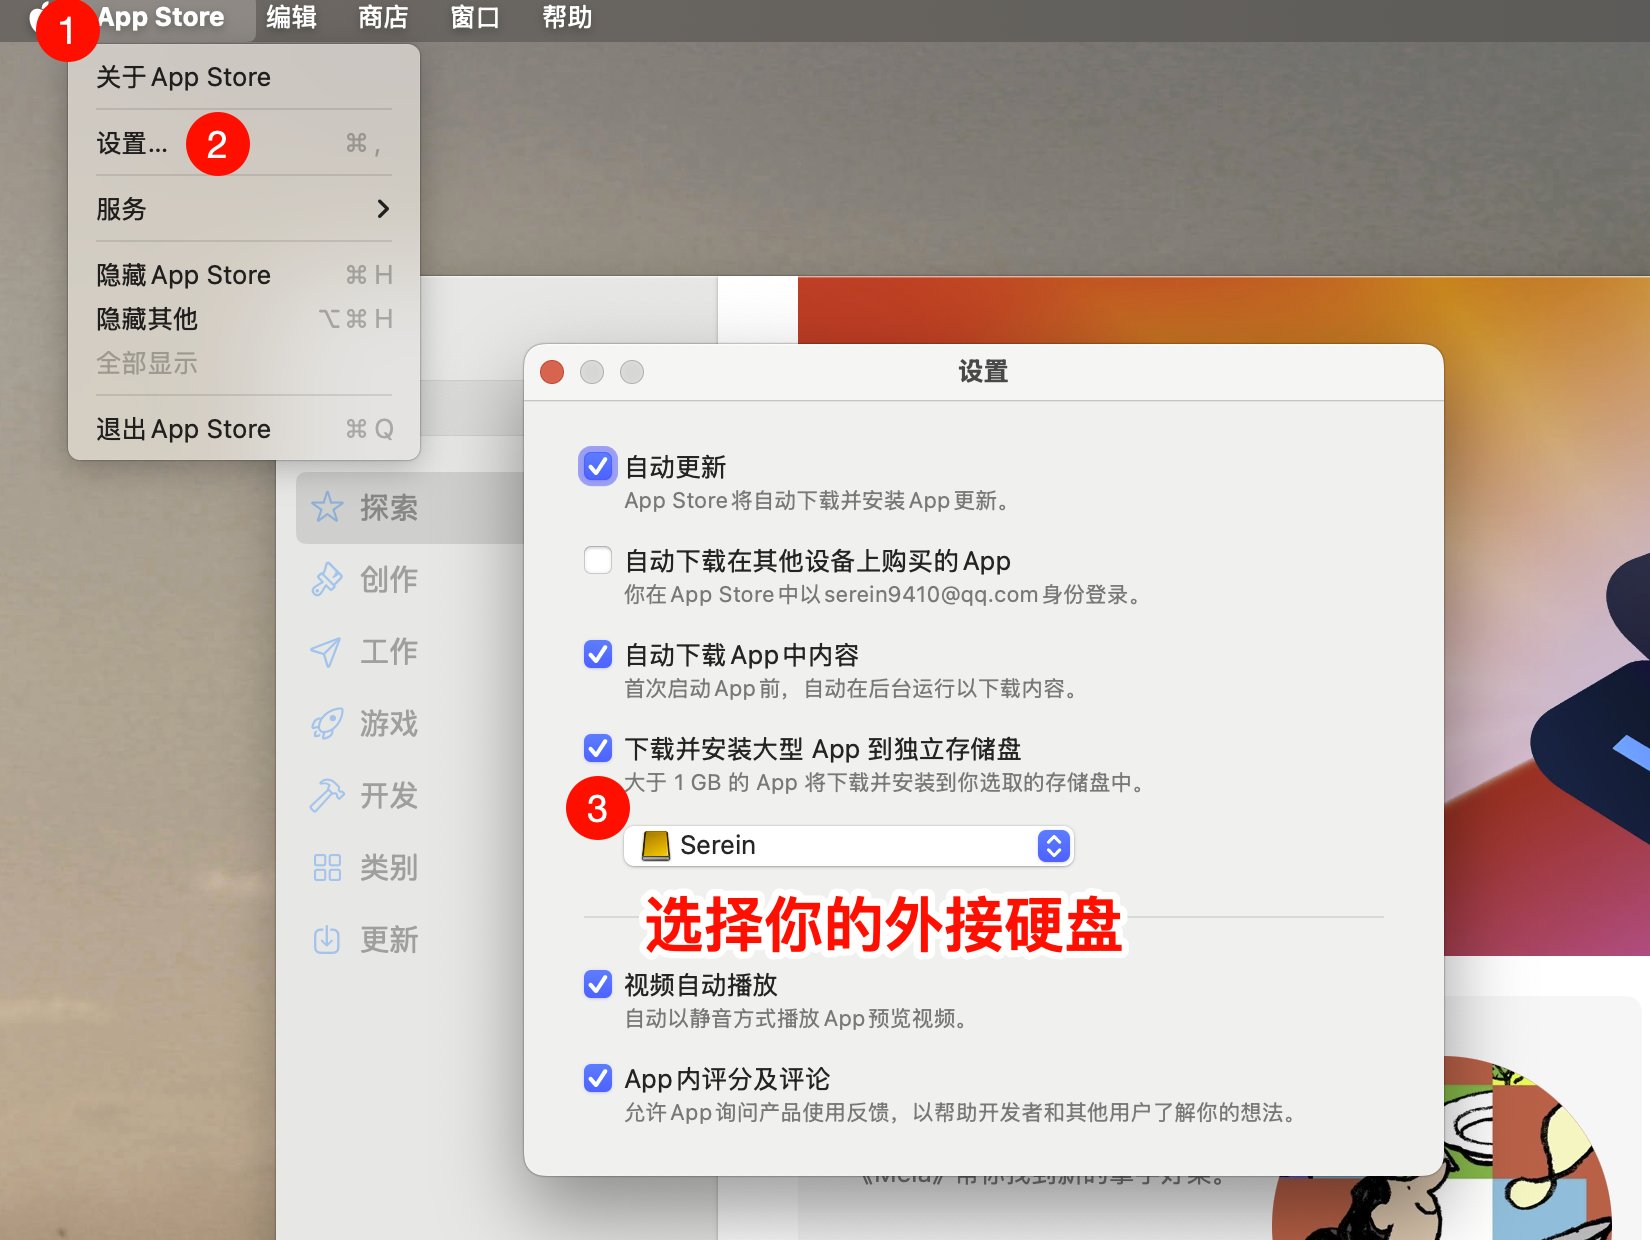Select the 探索 star icon in sidebar
The image size is (1650, 1240).
pos(326,508)
